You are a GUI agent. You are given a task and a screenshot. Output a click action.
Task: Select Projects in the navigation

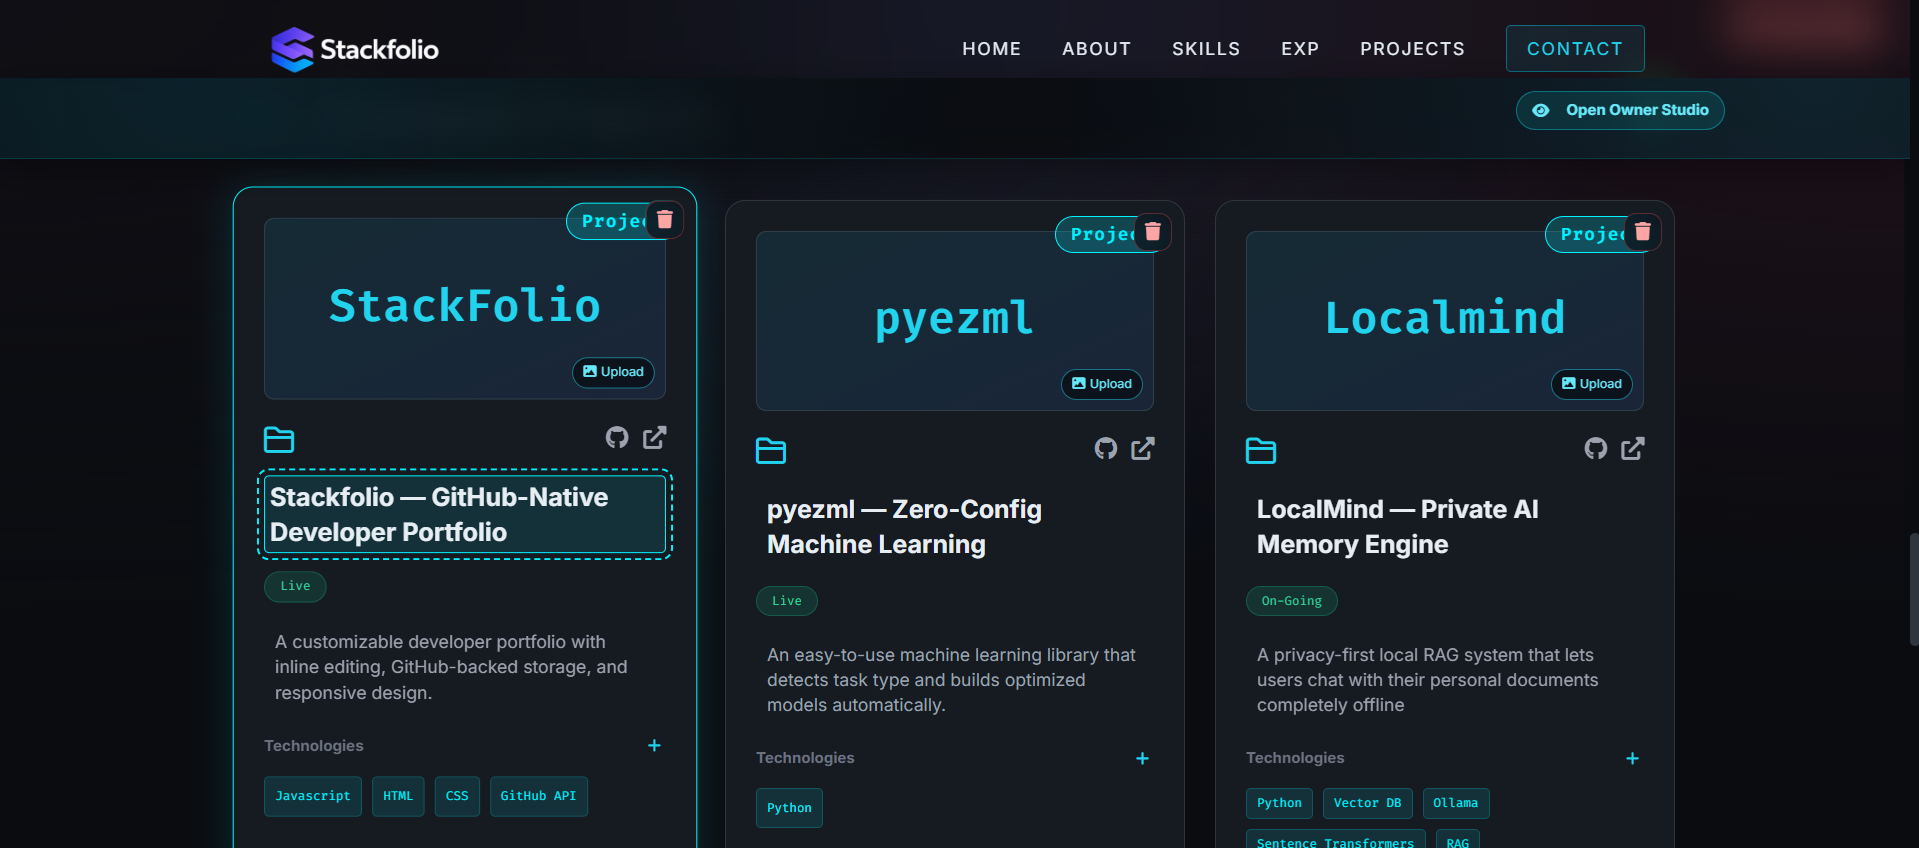point(1412,49)
